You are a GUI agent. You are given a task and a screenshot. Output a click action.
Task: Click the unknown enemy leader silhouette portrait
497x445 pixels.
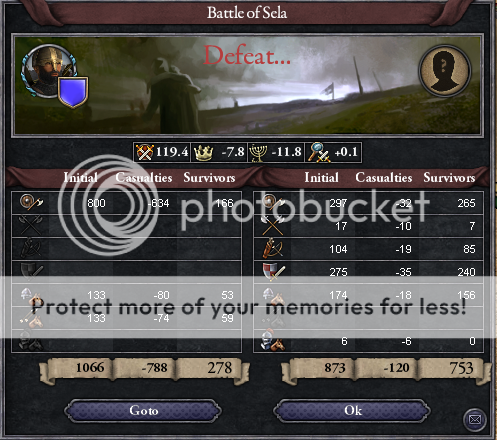point(445,71)
